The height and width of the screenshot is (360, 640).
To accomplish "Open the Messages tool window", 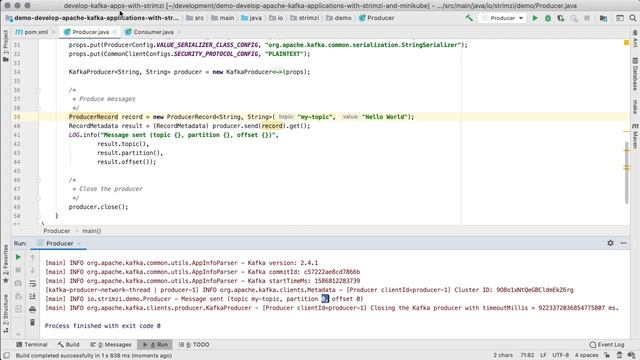I will [x=111, y=344].
